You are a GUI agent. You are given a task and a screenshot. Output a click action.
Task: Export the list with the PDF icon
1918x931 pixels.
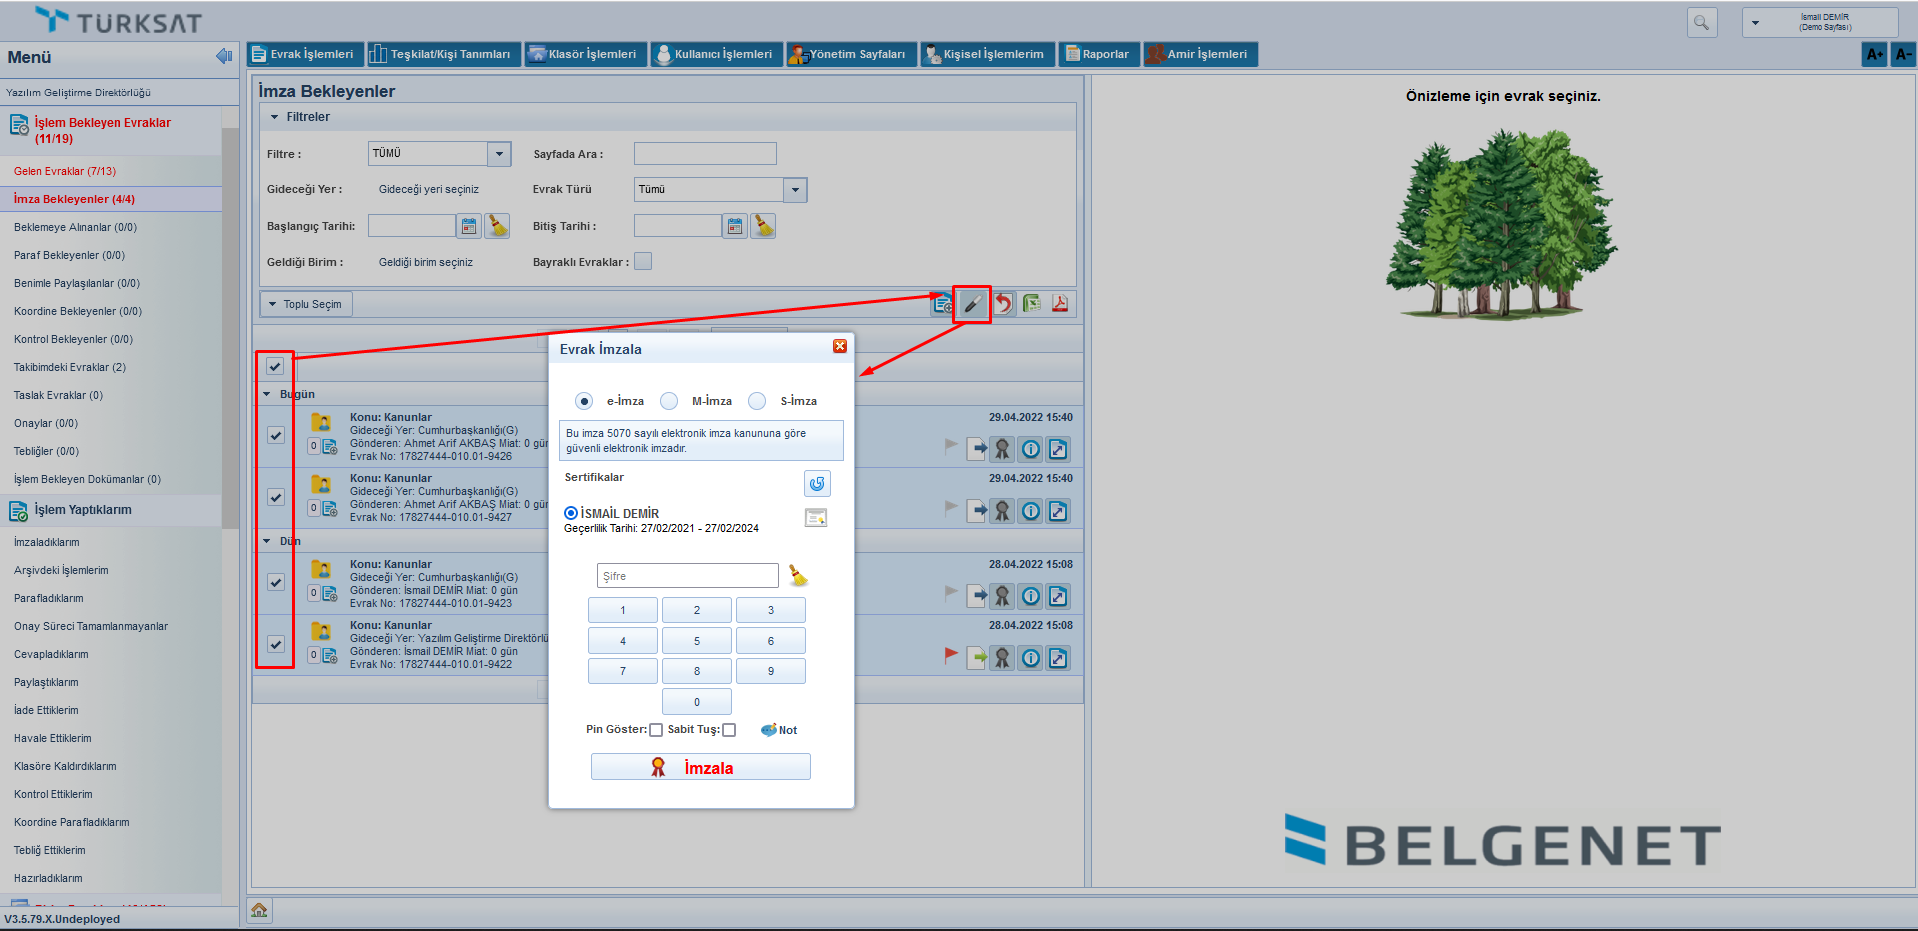[x=1060, y=304]
